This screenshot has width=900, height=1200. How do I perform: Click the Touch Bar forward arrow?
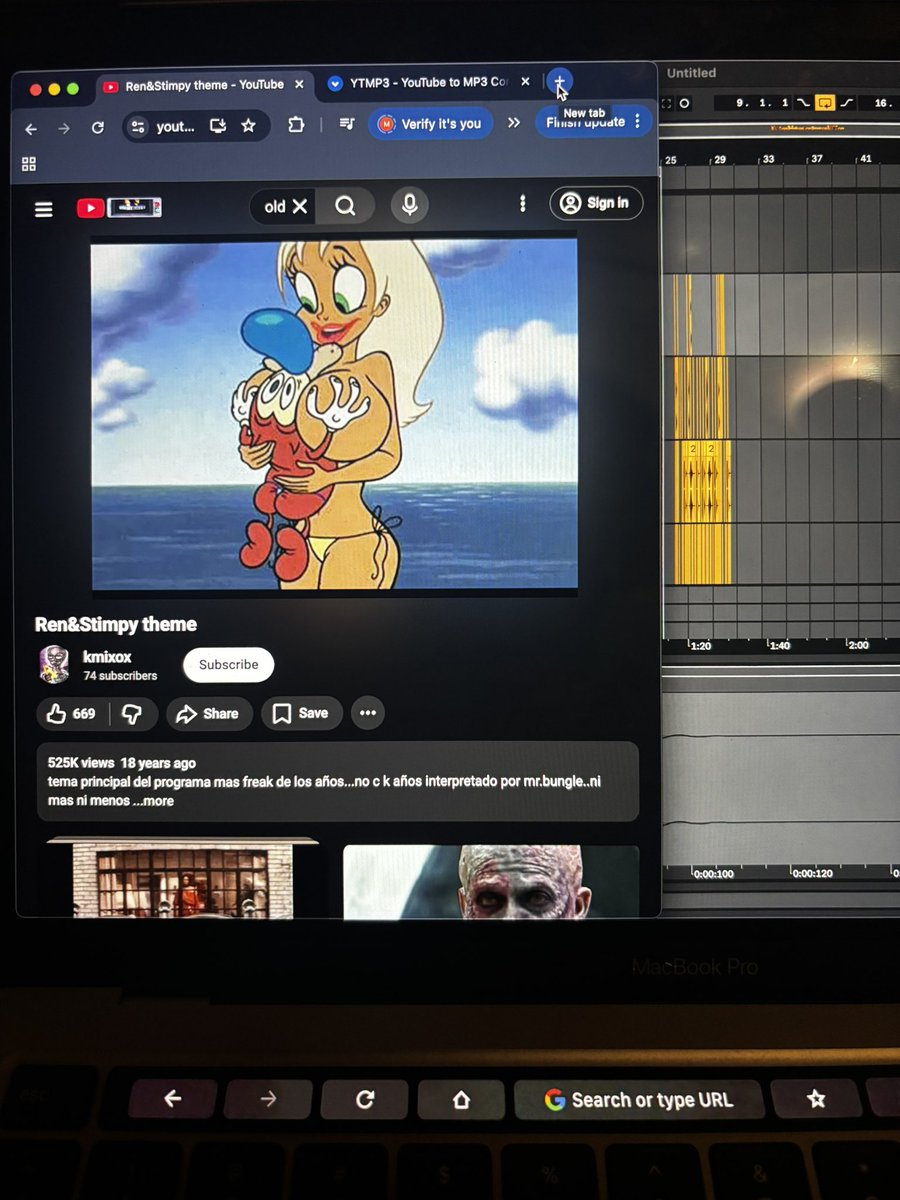(x=268, y=1099)
